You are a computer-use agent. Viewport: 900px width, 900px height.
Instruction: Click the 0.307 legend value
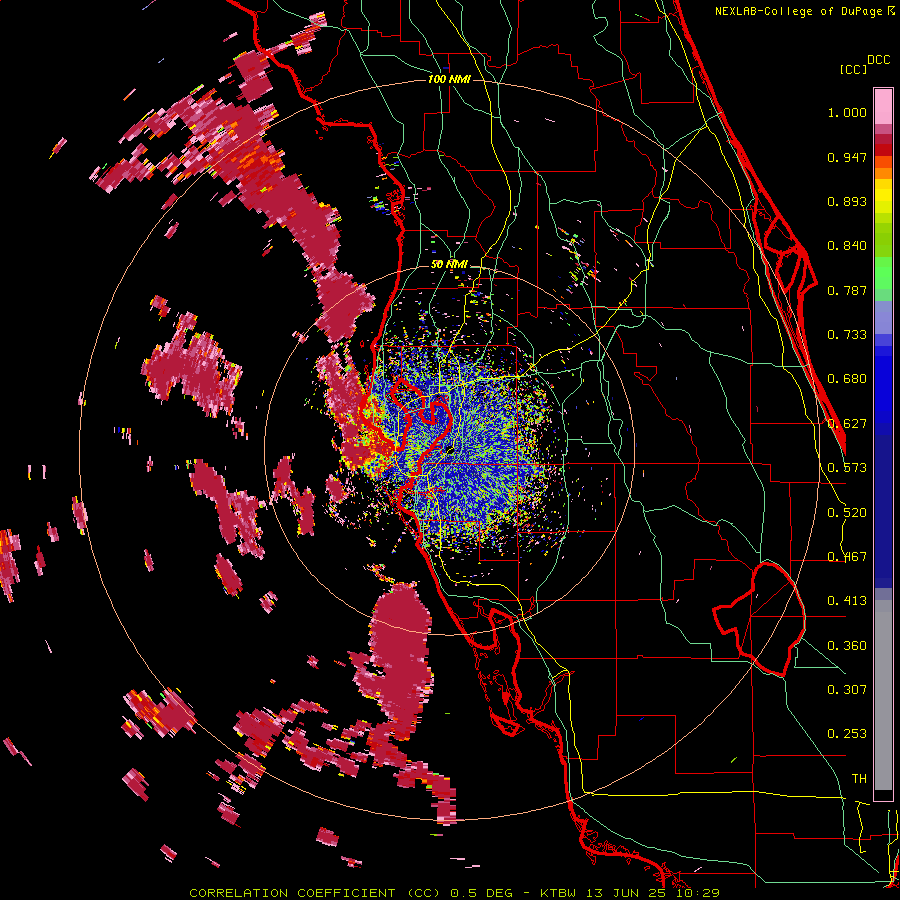point(847,690)
